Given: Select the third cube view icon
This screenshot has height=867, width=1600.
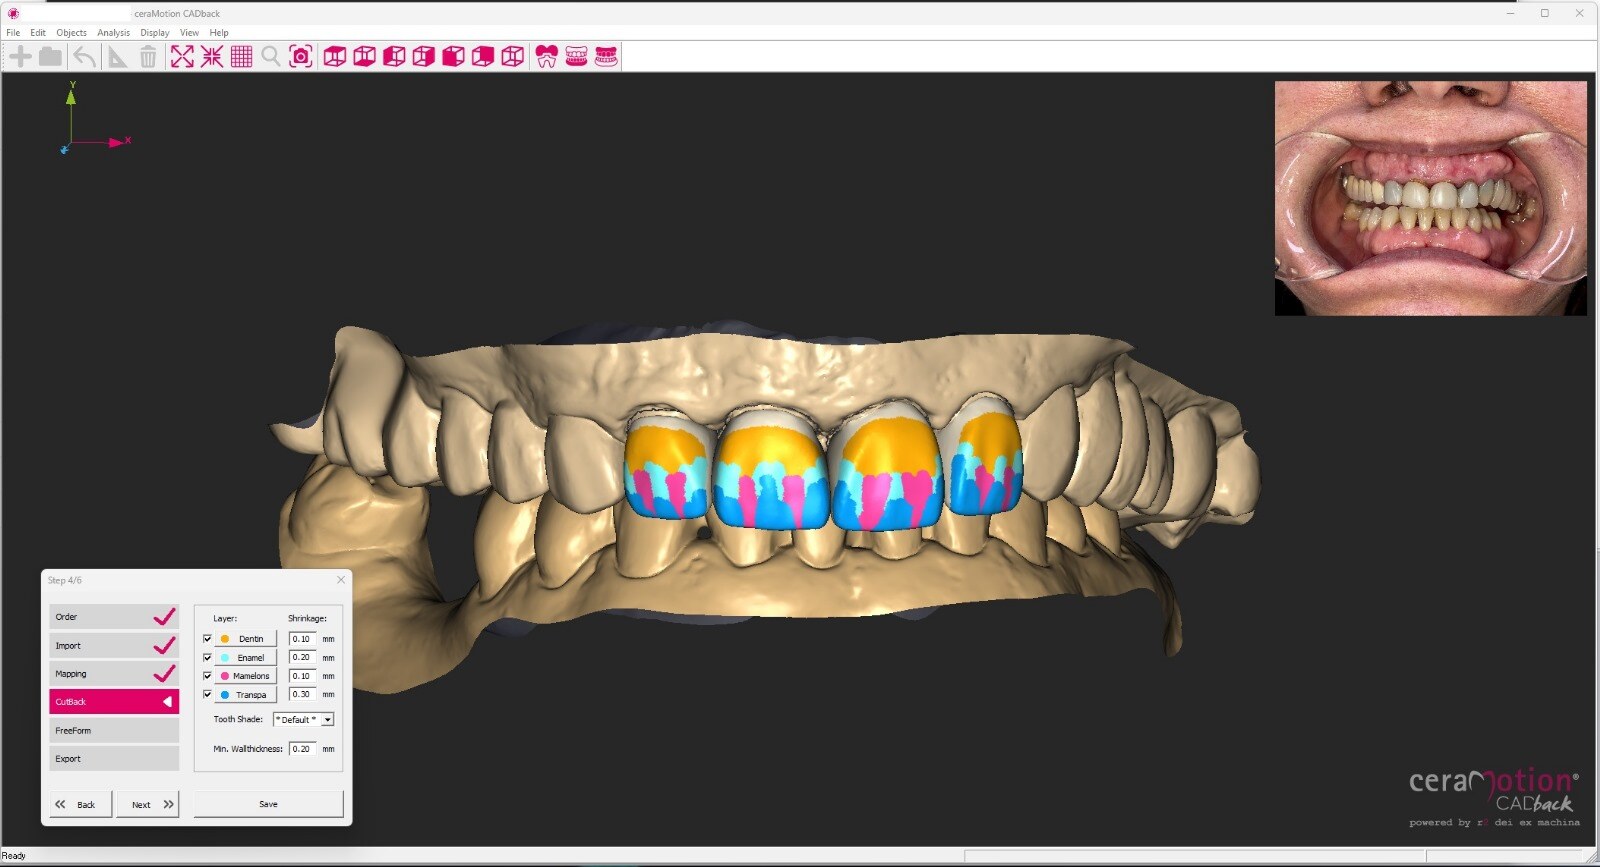Looking at the screenshot, I should tap(394, 57).
